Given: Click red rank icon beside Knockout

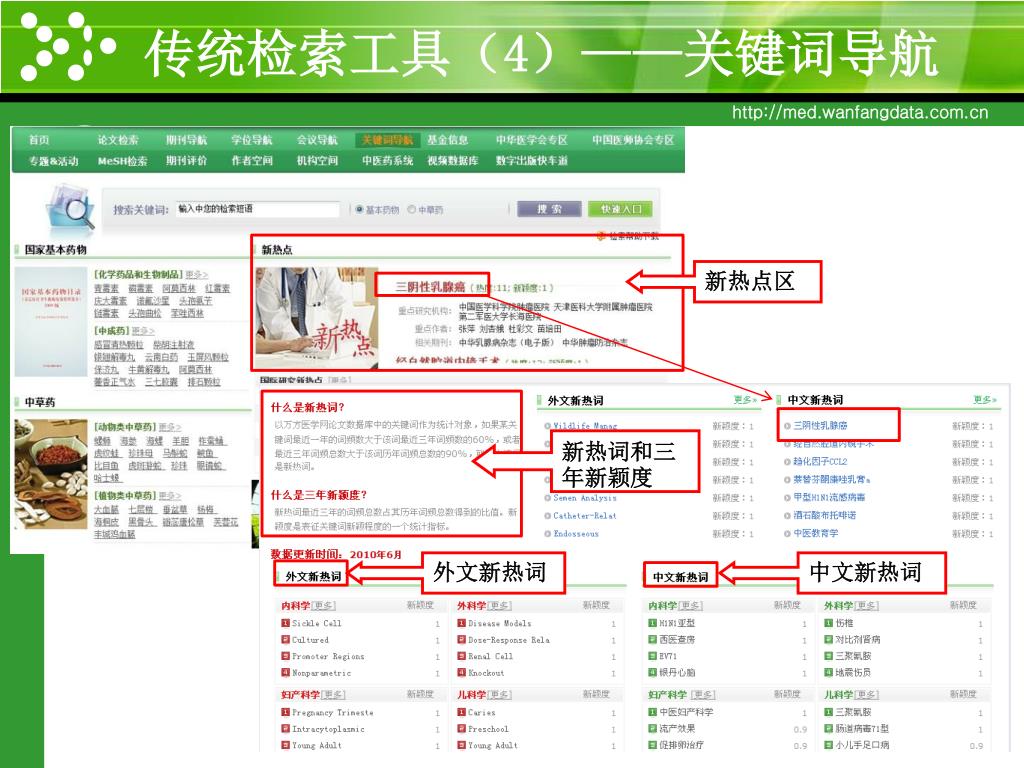Looking at the screenshot, I should point(462,672).
